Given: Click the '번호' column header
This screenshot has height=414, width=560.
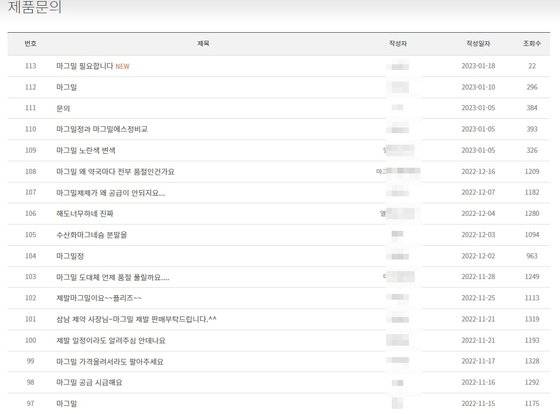Looking at the screenshot, I should pos(30,44).
